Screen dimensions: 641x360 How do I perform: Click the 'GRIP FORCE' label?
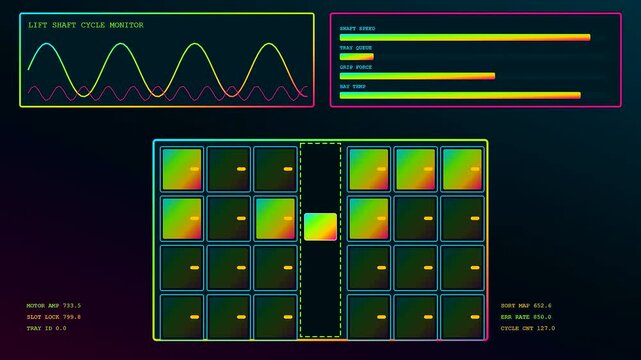[x=356, y=67]
